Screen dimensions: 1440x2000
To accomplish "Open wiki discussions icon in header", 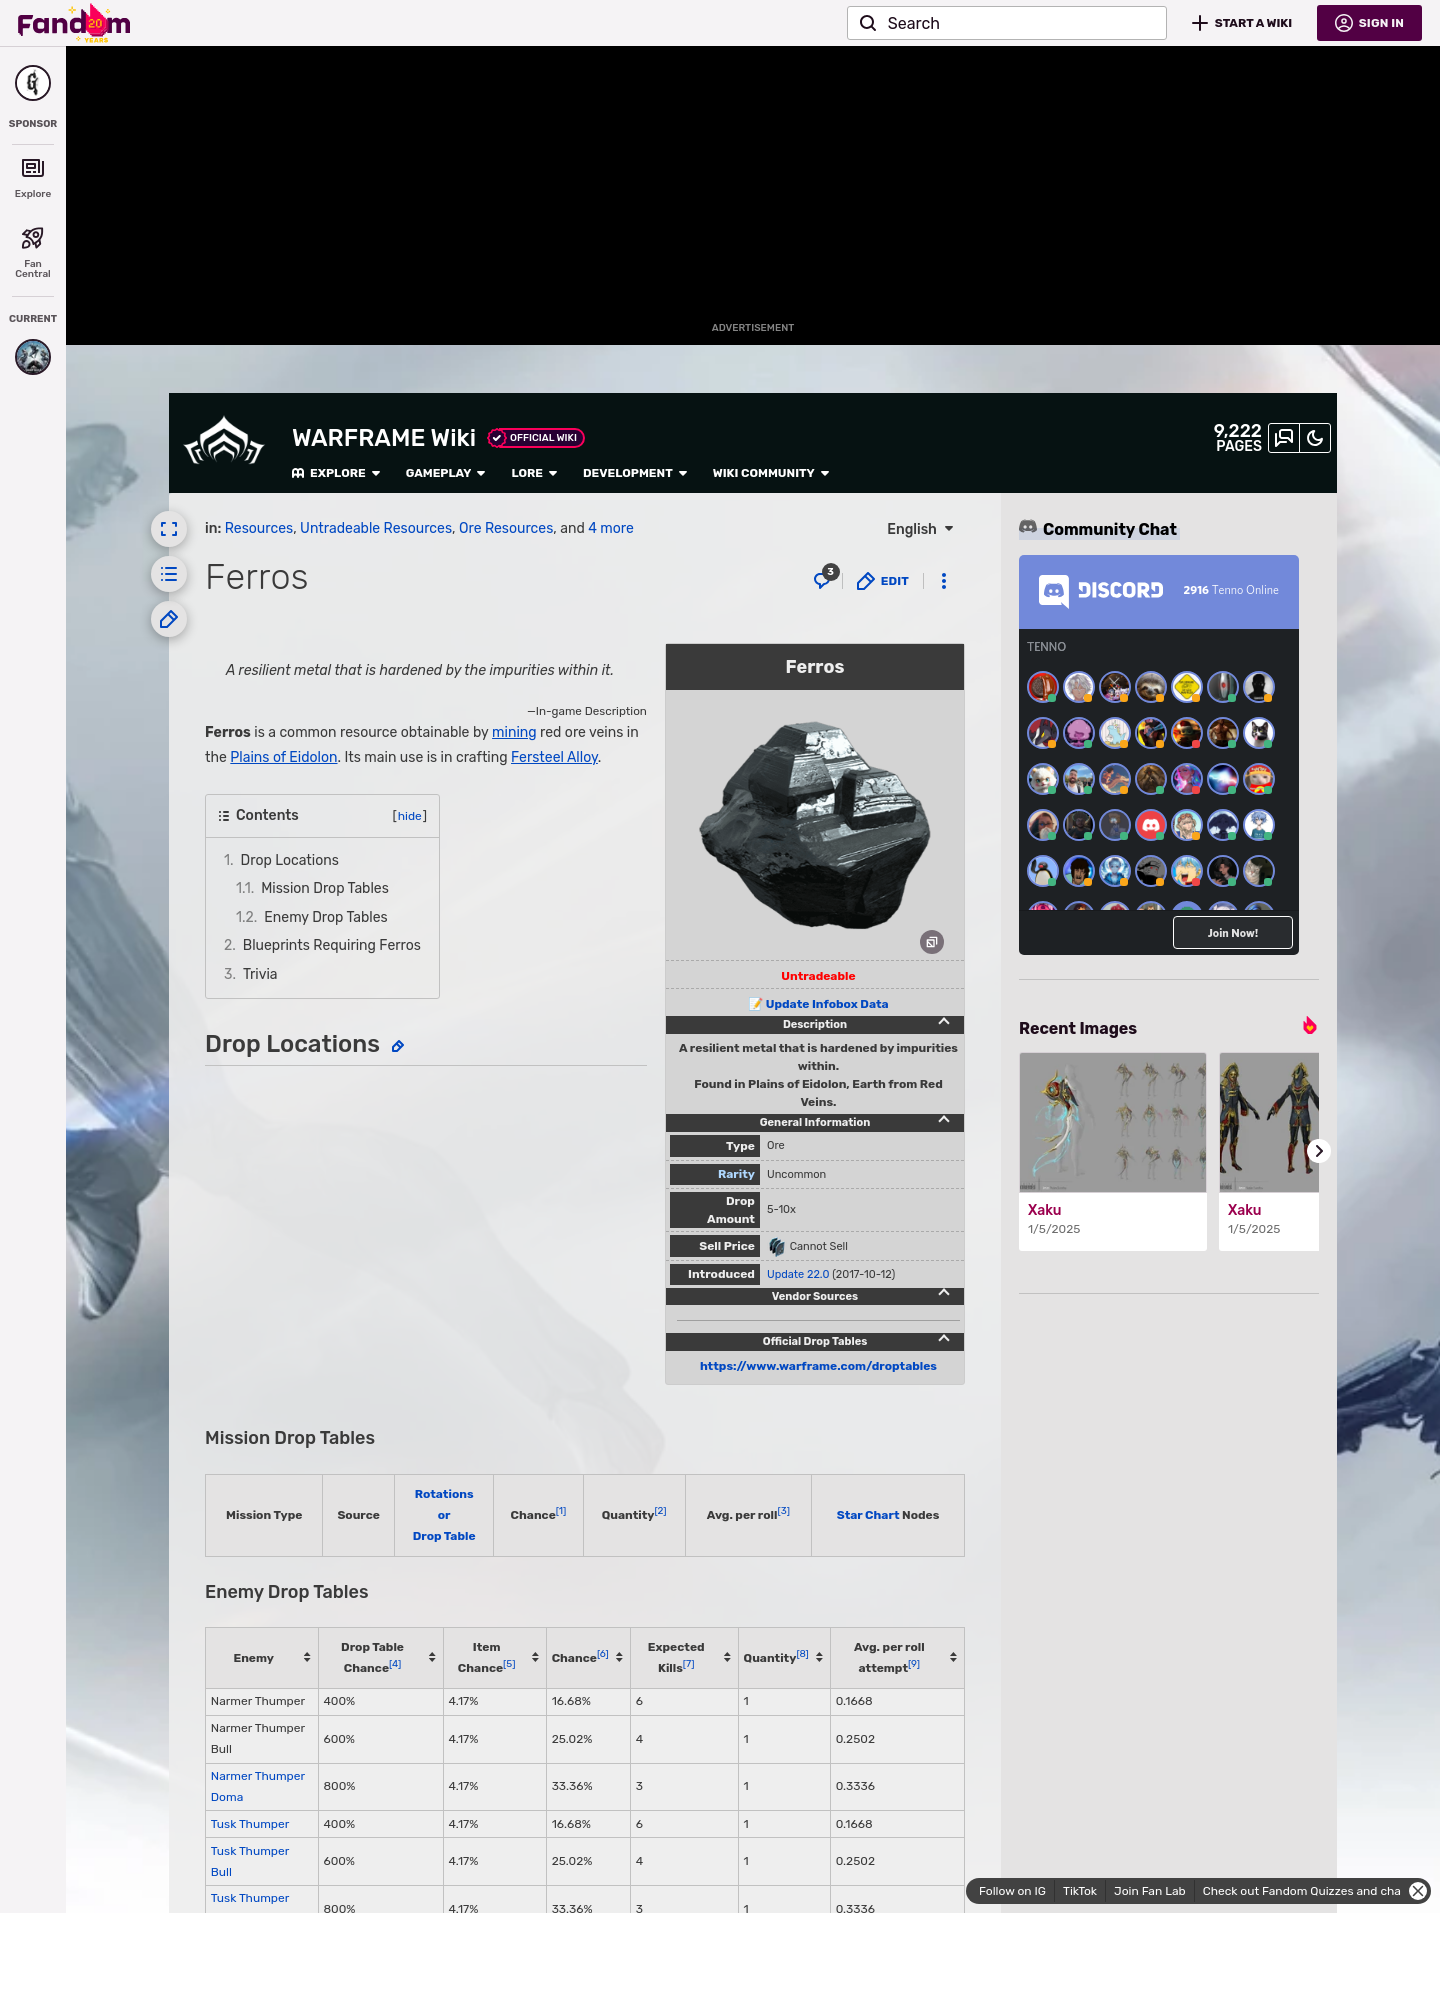I will [1284, 438].
